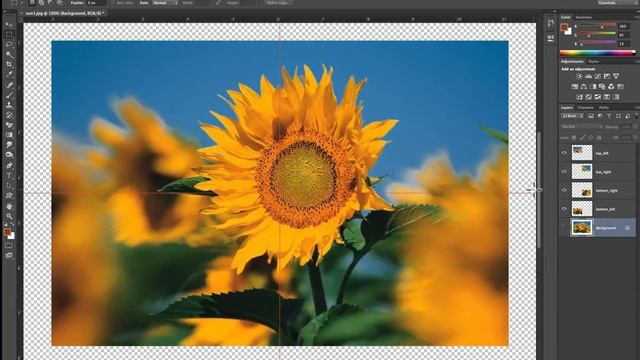Click the red channel value field
The width and height of the screenshot is (640, 360).
(x=623, y=26)
